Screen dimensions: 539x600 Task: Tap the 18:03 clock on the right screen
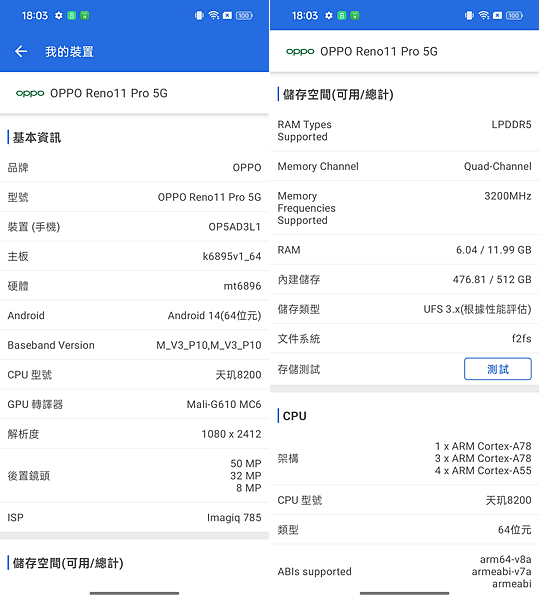tap(305, 16)
